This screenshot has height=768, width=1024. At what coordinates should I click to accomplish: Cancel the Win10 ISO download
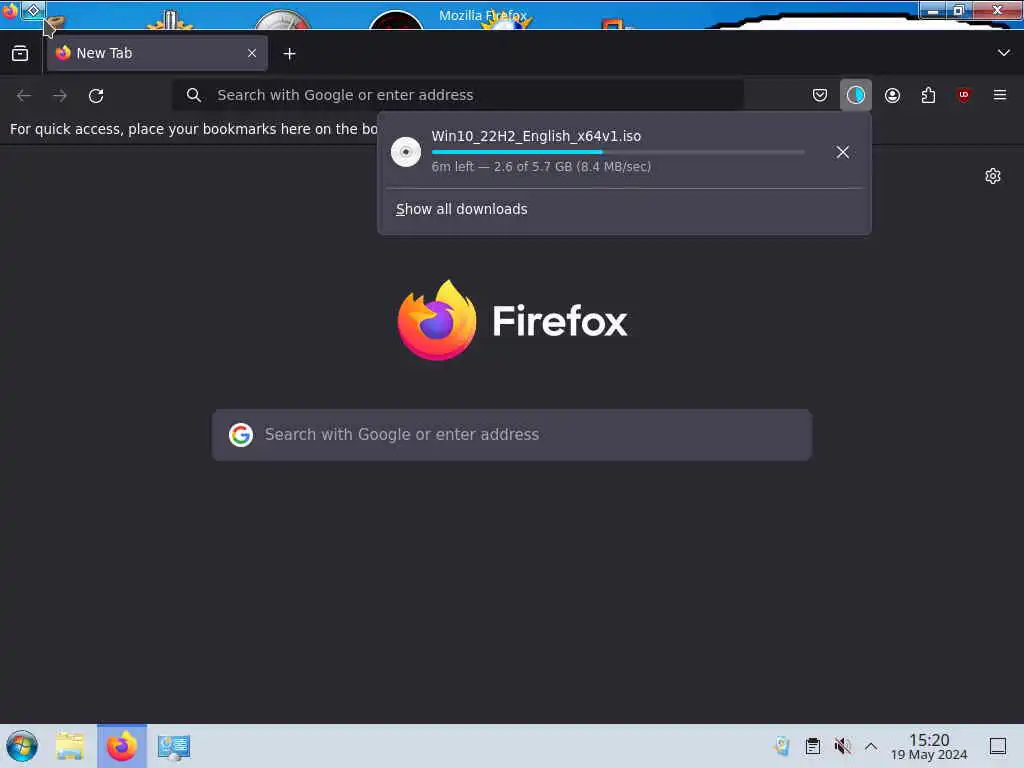[x=842, y=152]
